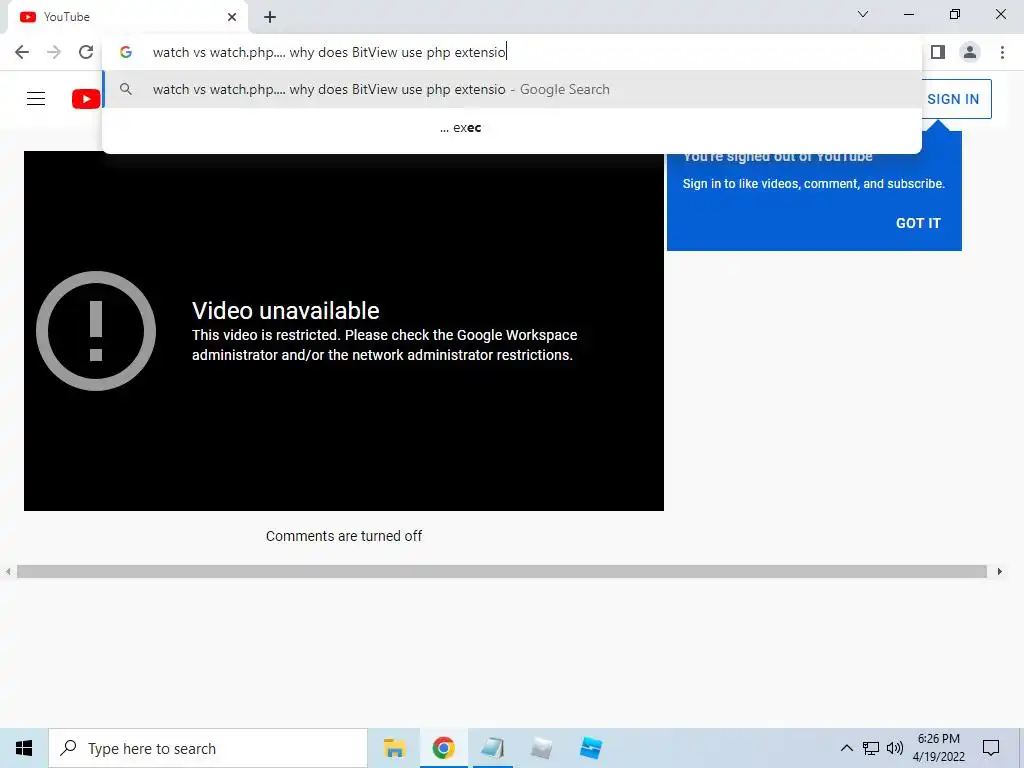Open YouTube hamburger guide menu

(36, 99)
